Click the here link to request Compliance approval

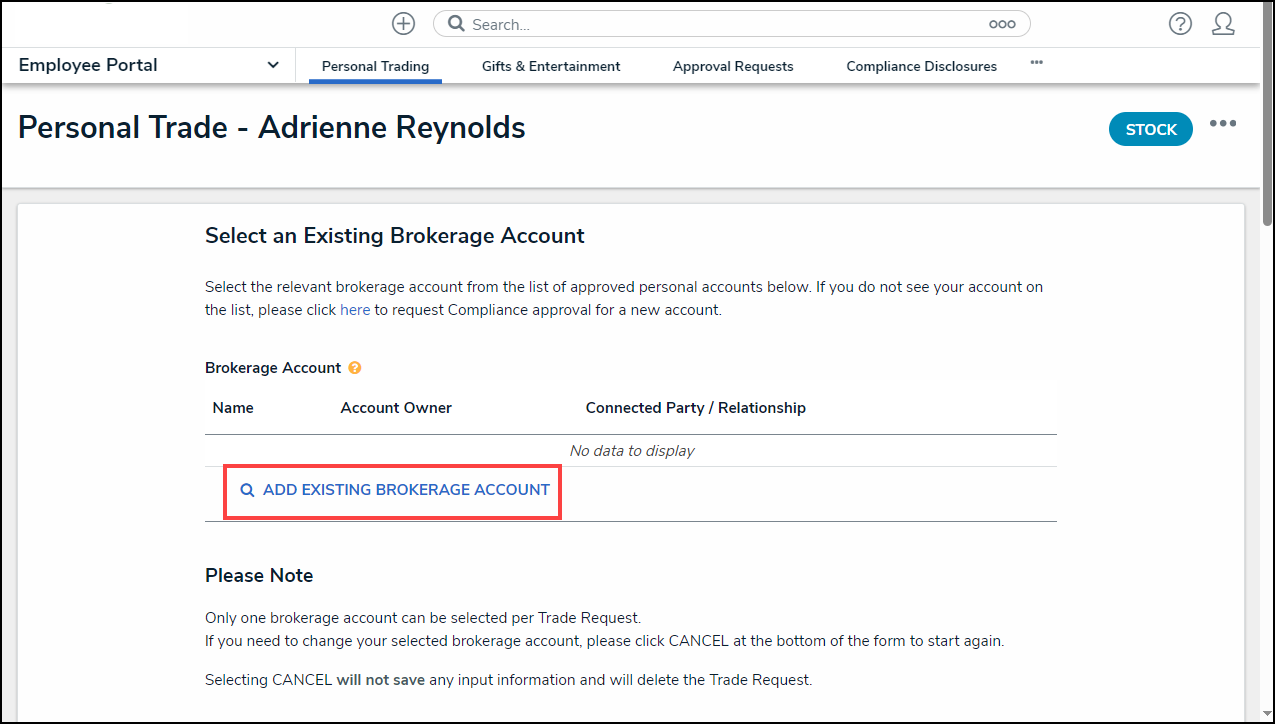point(355,309)
